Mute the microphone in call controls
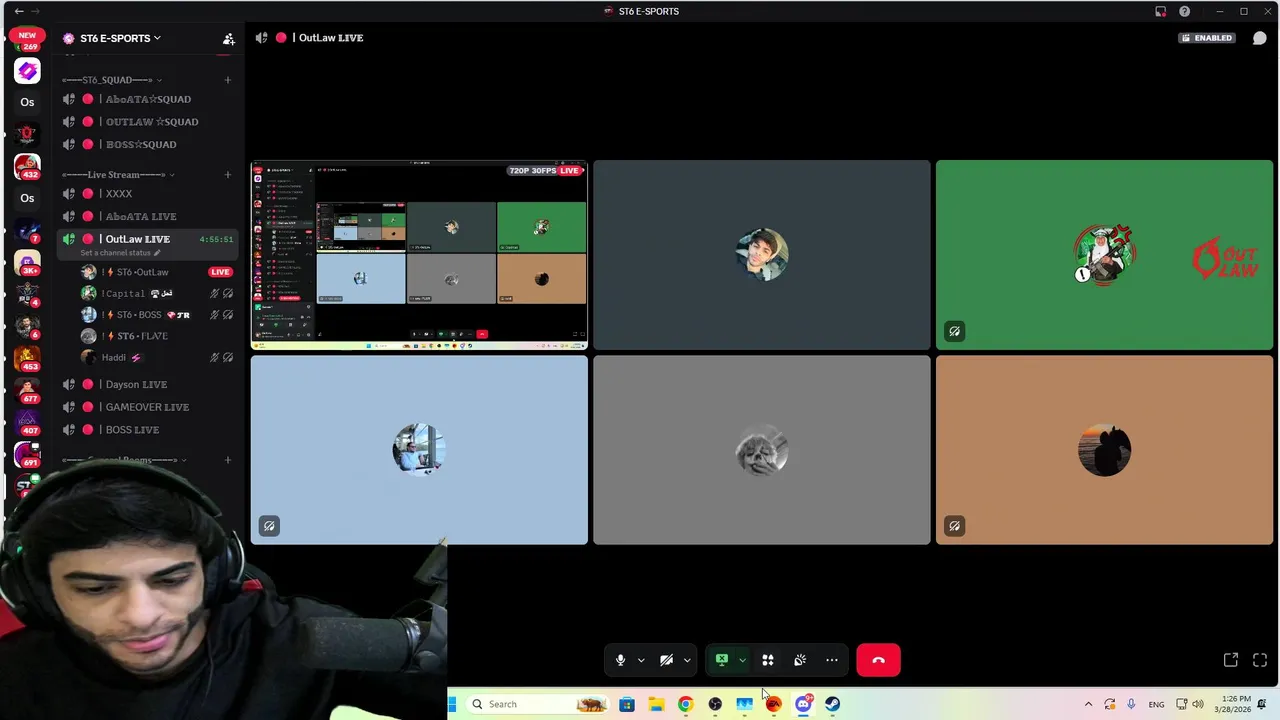Viewport: 1280px width, 720px height. pos(620,660)
